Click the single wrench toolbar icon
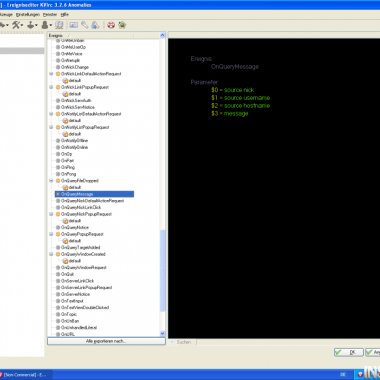The height and width of the screenshot is (380, 380). (x=84, y=25)
